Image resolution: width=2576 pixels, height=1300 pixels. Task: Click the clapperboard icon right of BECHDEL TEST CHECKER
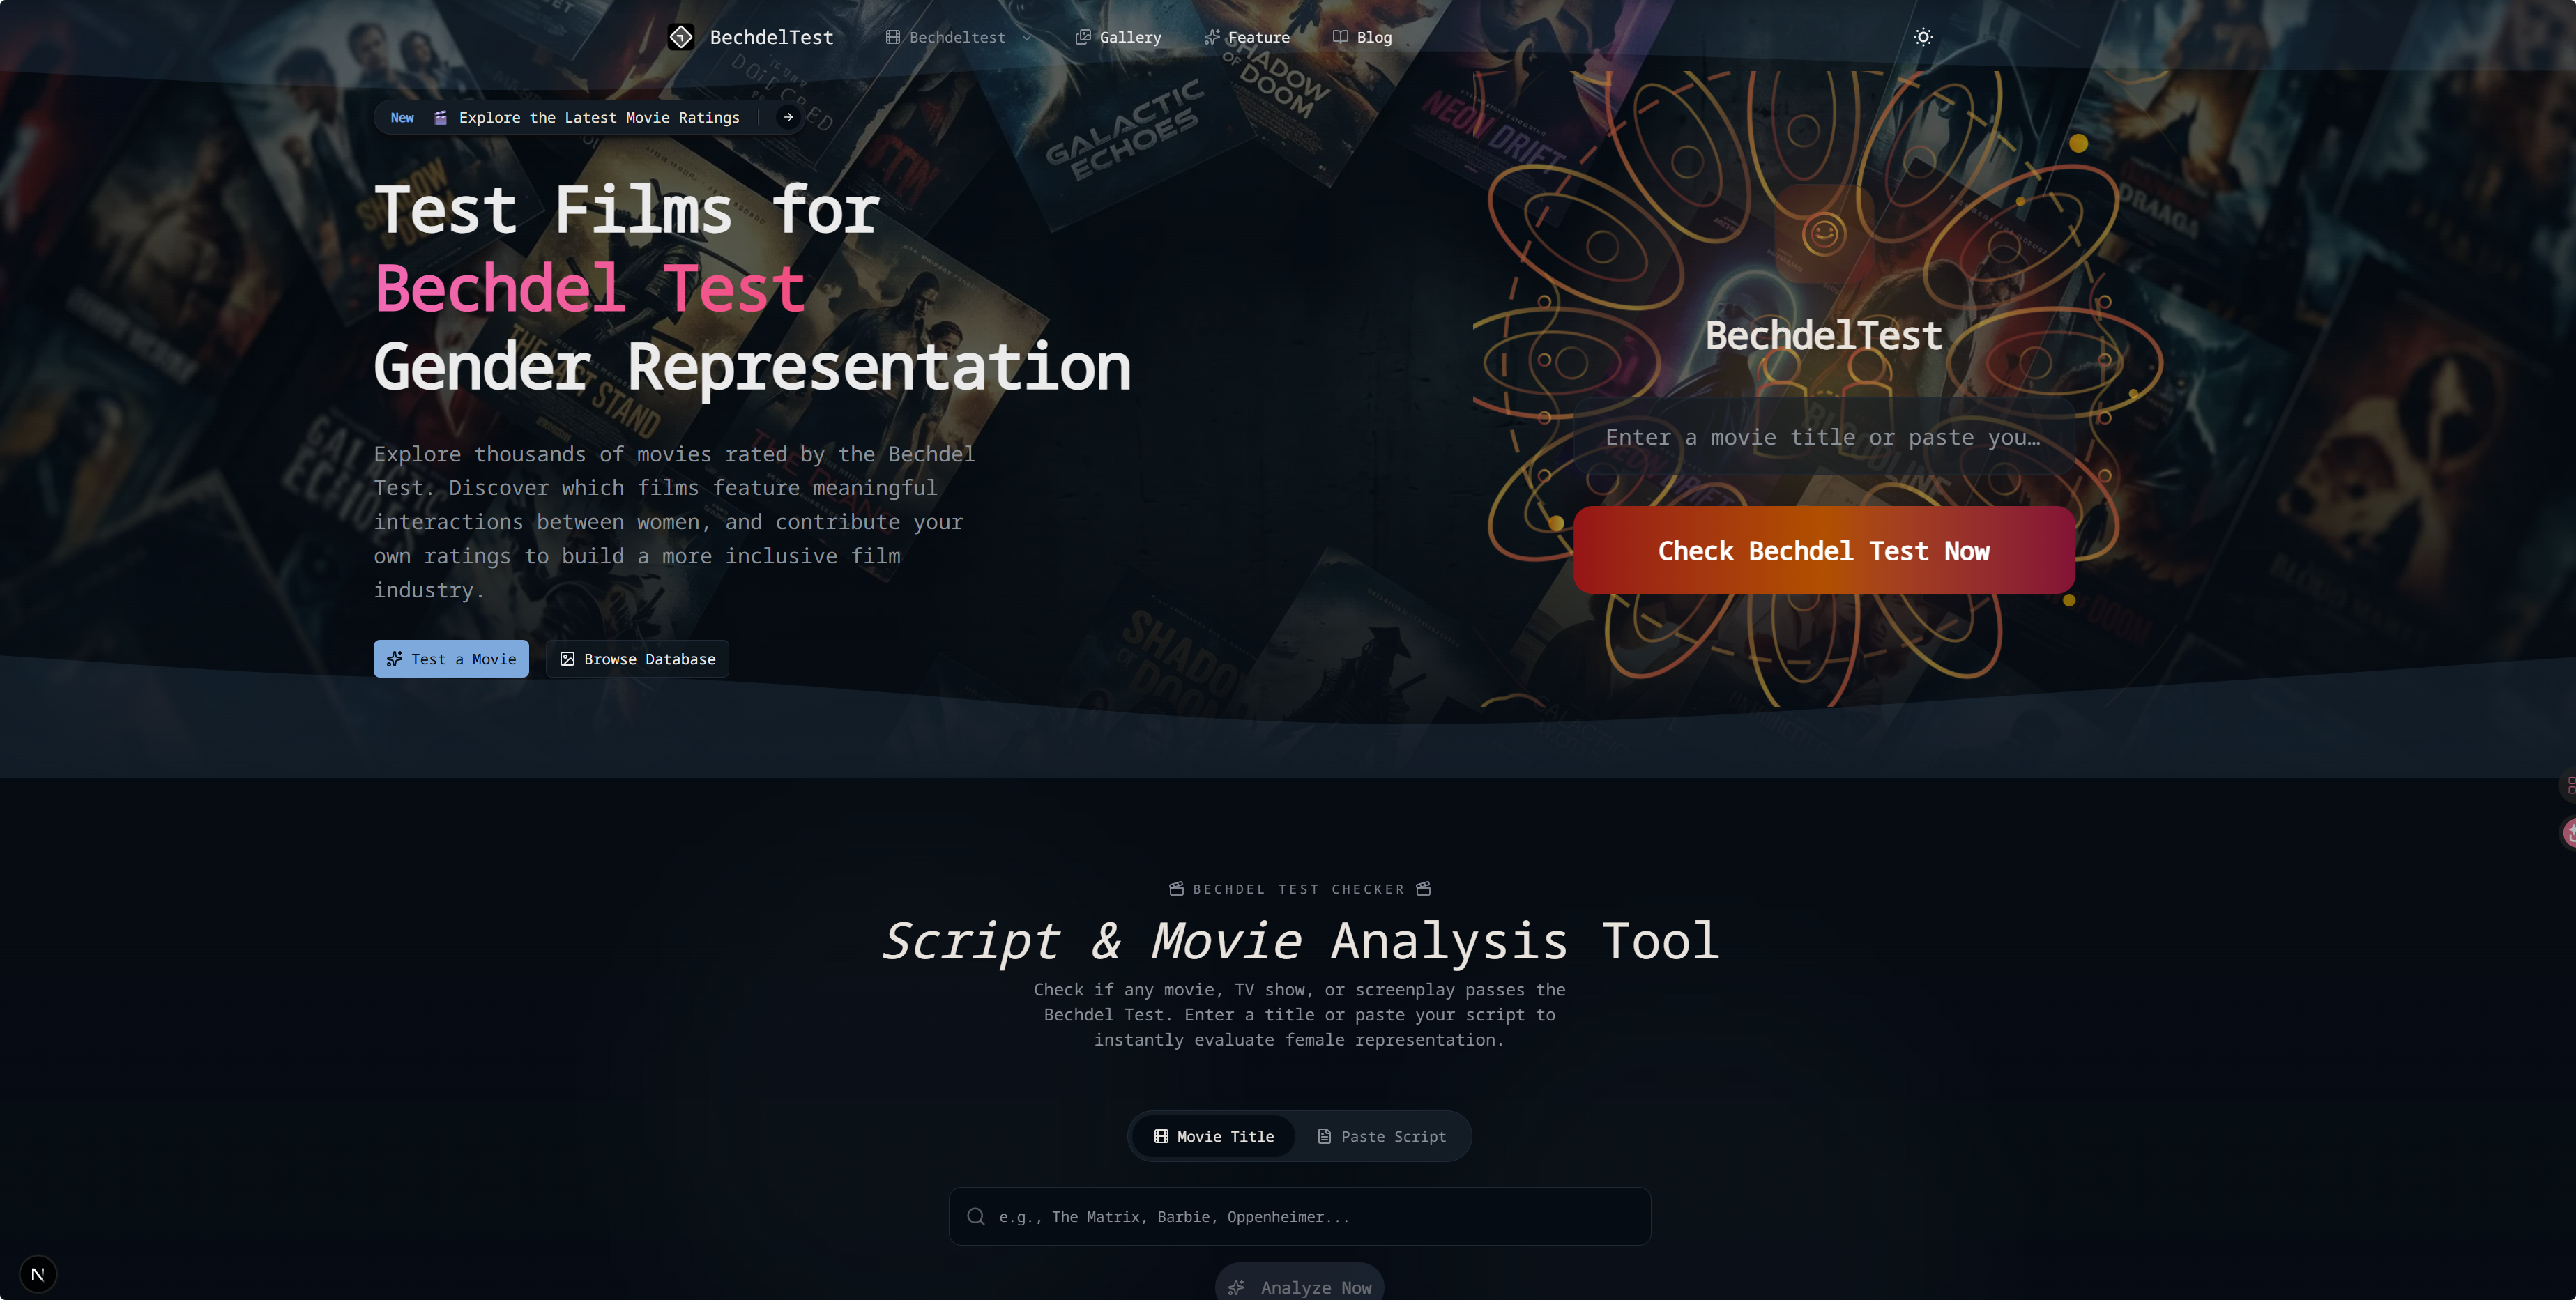[x=1423, y=888]
